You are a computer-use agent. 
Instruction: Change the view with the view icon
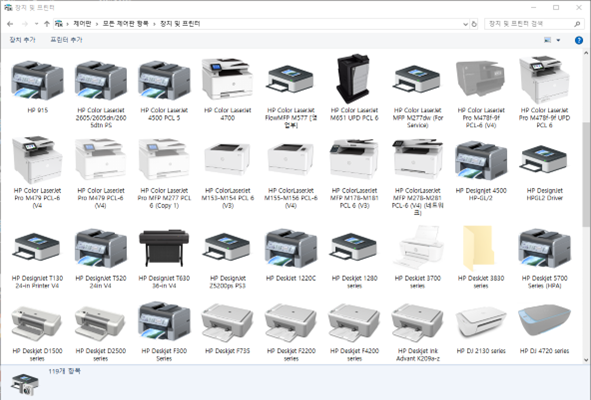point(548,40)
